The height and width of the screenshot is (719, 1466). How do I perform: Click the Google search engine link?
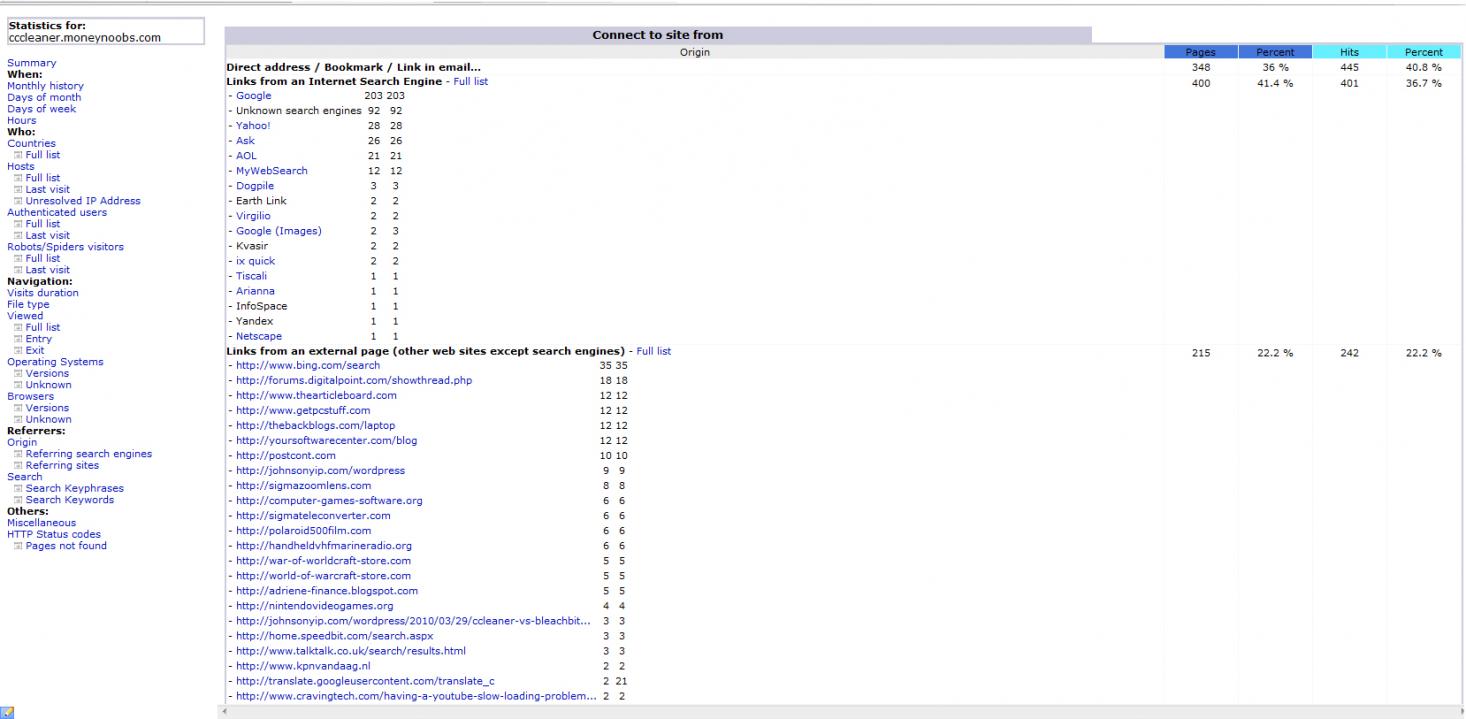click(x=254, y=96)
